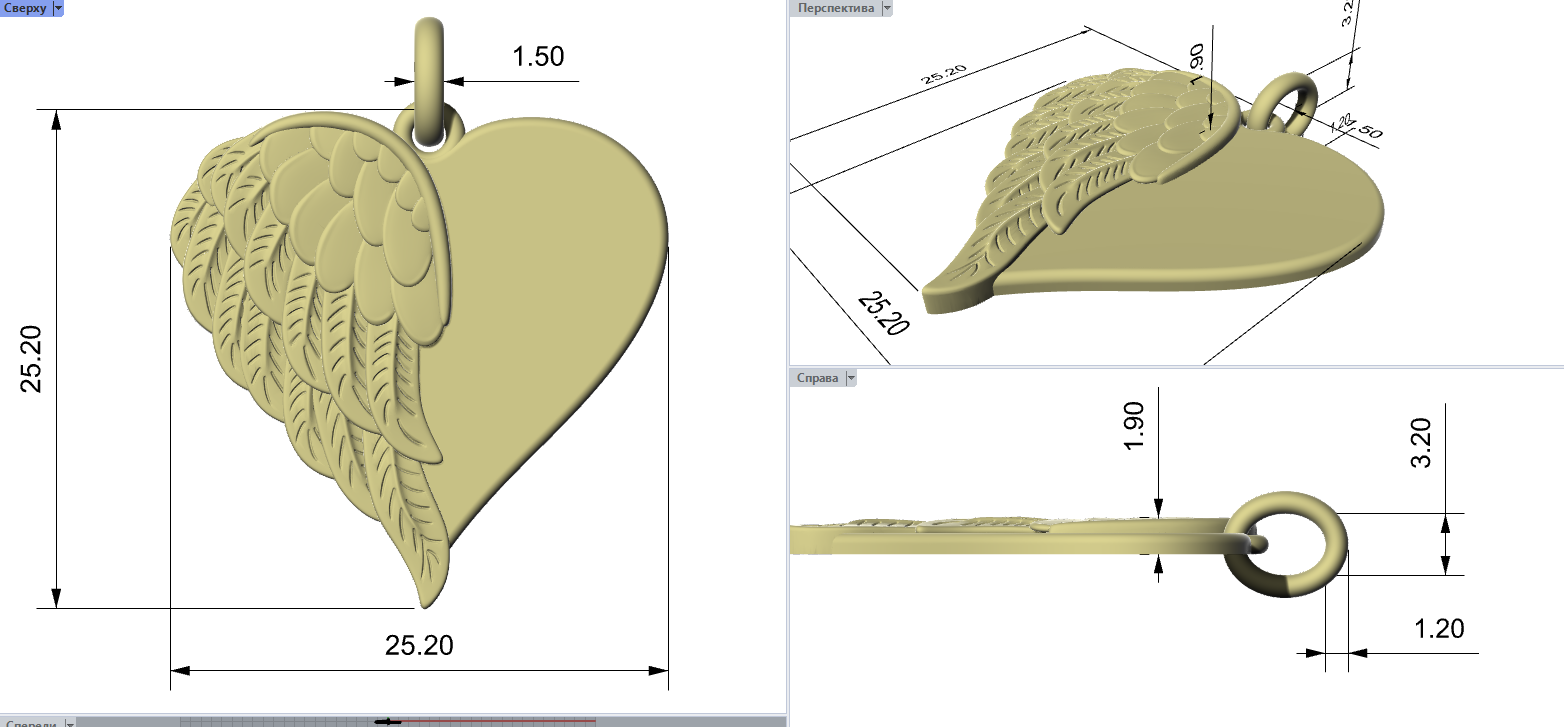The height and width of the screenshot is (727, 1564).
Task: Open the Сверху viewport dropdown arrow
Action: click(x=57, y=7)
